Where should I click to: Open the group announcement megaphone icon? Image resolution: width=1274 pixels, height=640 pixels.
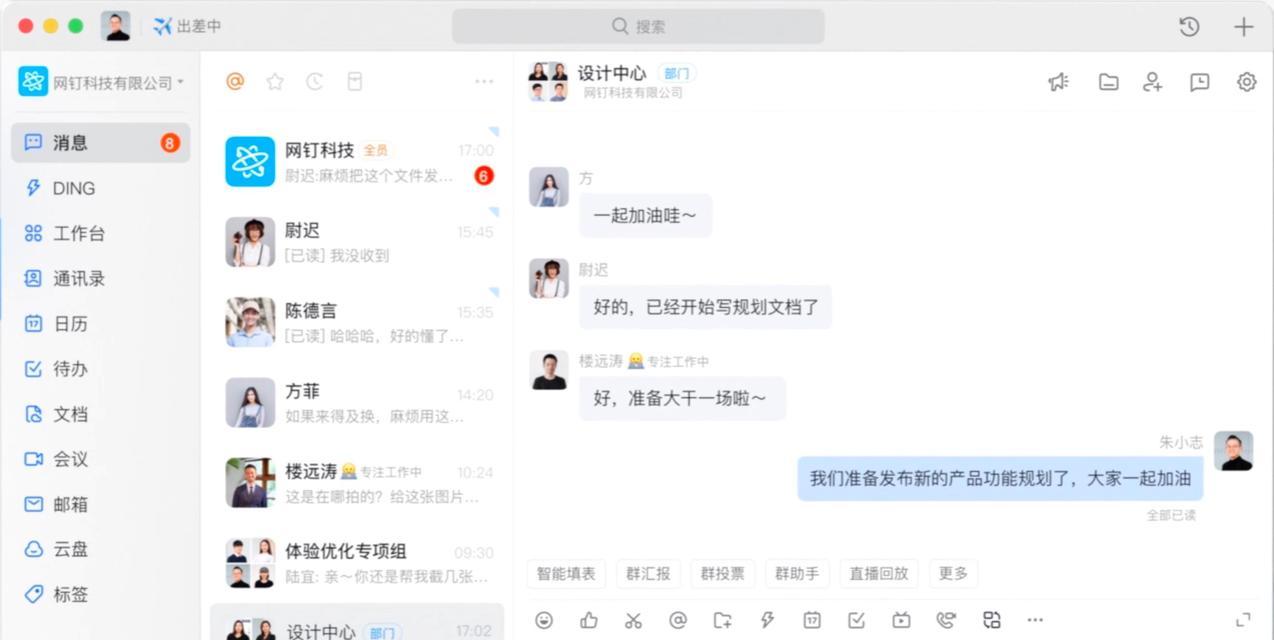click(x=1058, y=82)
